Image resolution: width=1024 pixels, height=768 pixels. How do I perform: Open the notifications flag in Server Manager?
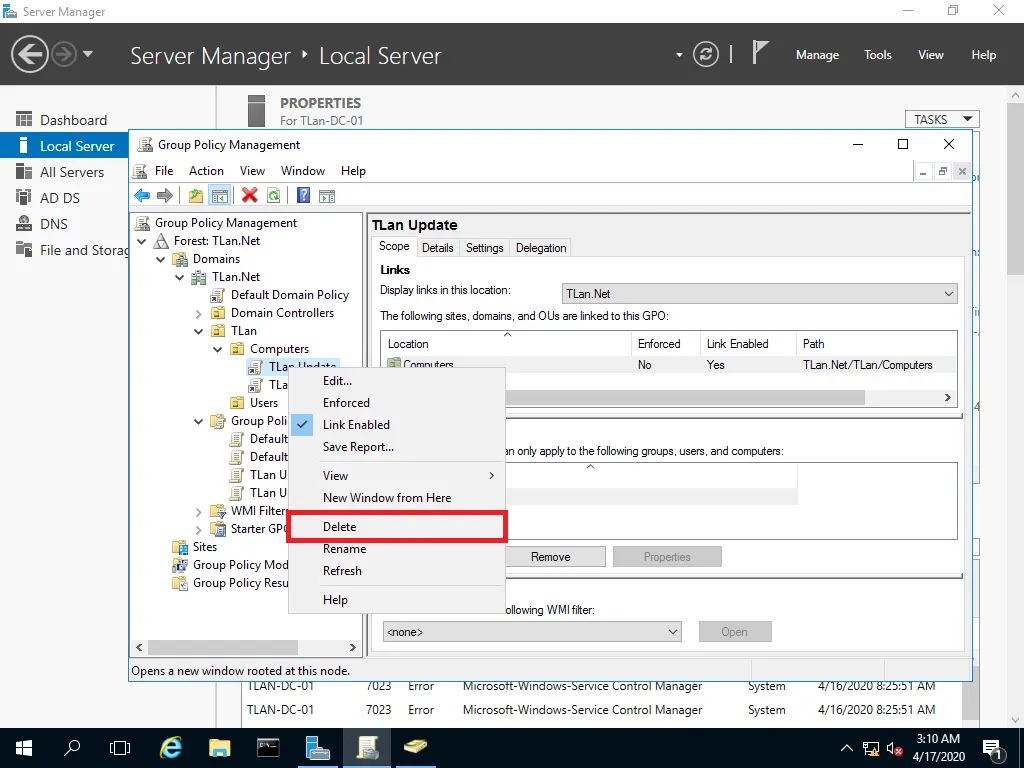point(760,53)
